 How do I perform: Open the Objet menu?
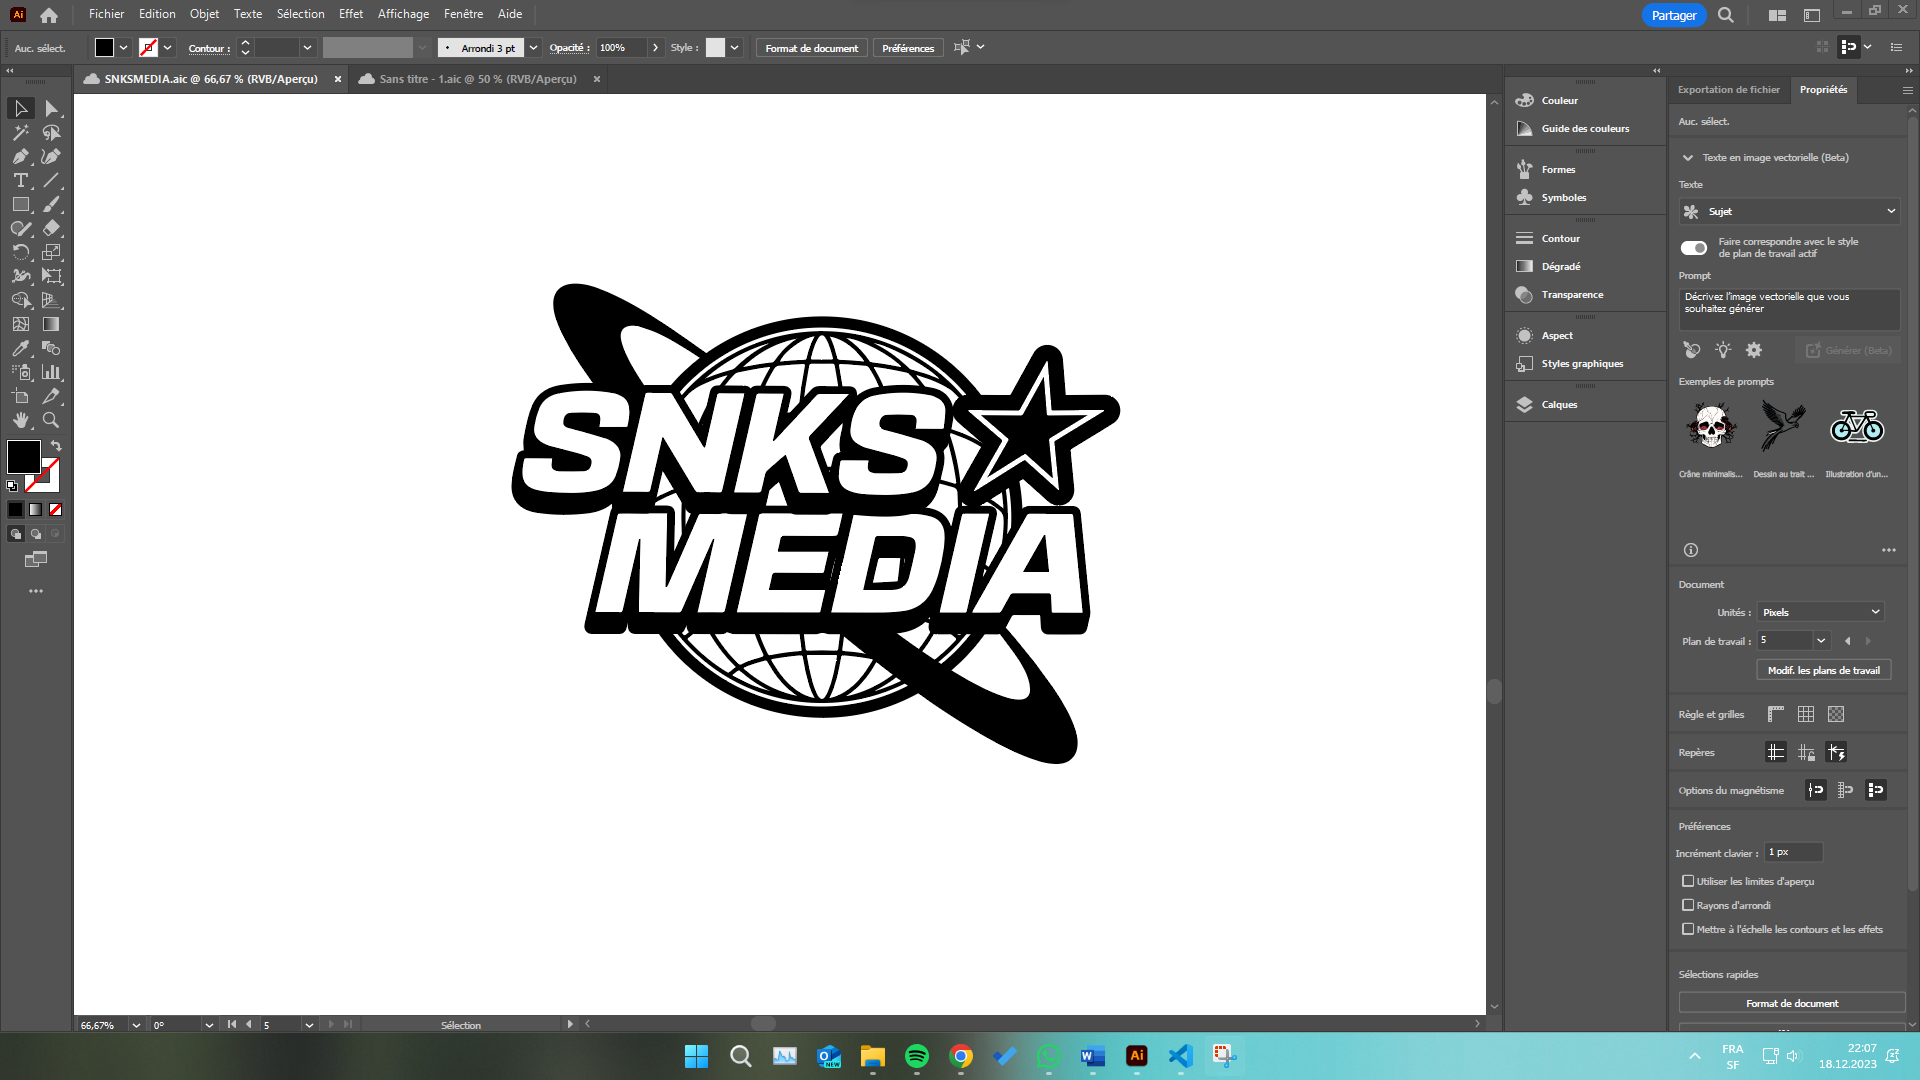(204, 14)
